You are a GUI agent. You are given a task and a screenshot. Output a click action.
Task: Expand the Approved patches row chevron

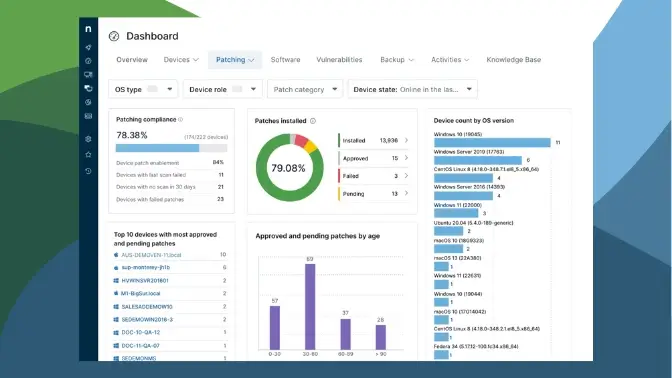click(406, 158)
